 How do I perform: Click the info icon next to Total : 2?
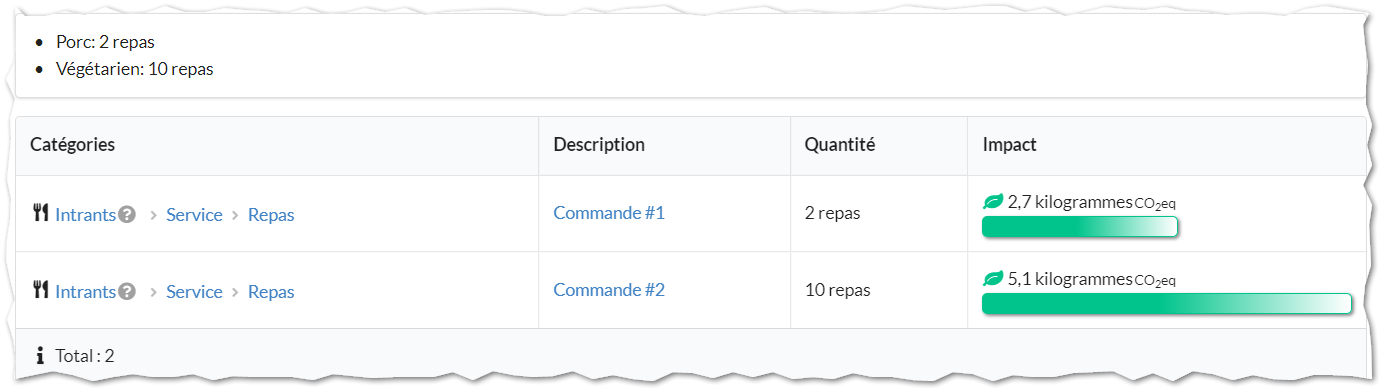[40, 355]
